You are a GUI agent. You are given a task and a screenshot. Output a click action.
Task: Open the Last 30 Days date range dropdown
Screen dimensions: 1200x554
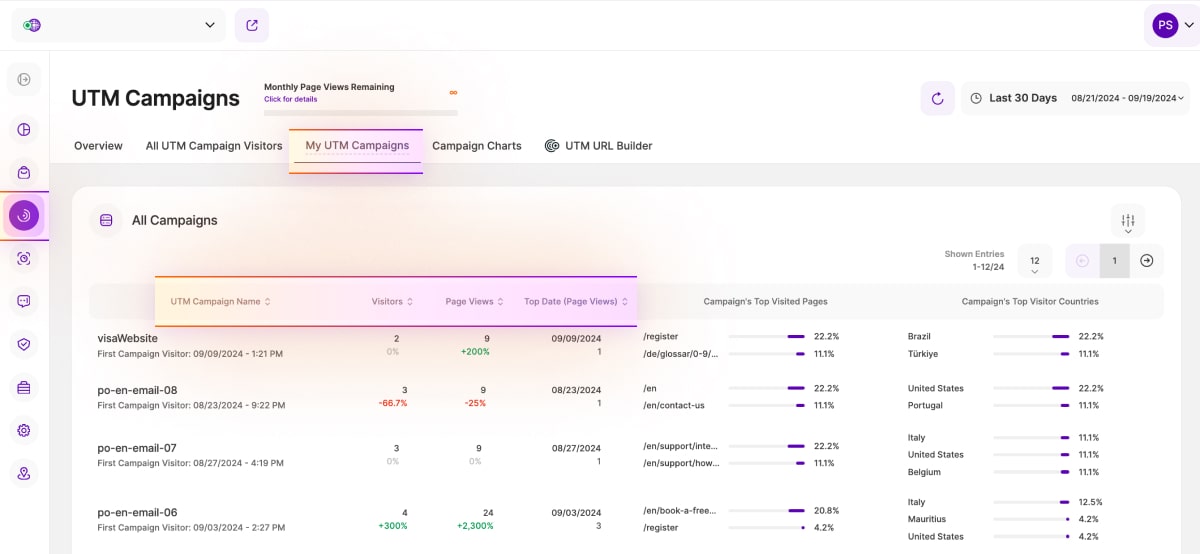pos(1075,98)
